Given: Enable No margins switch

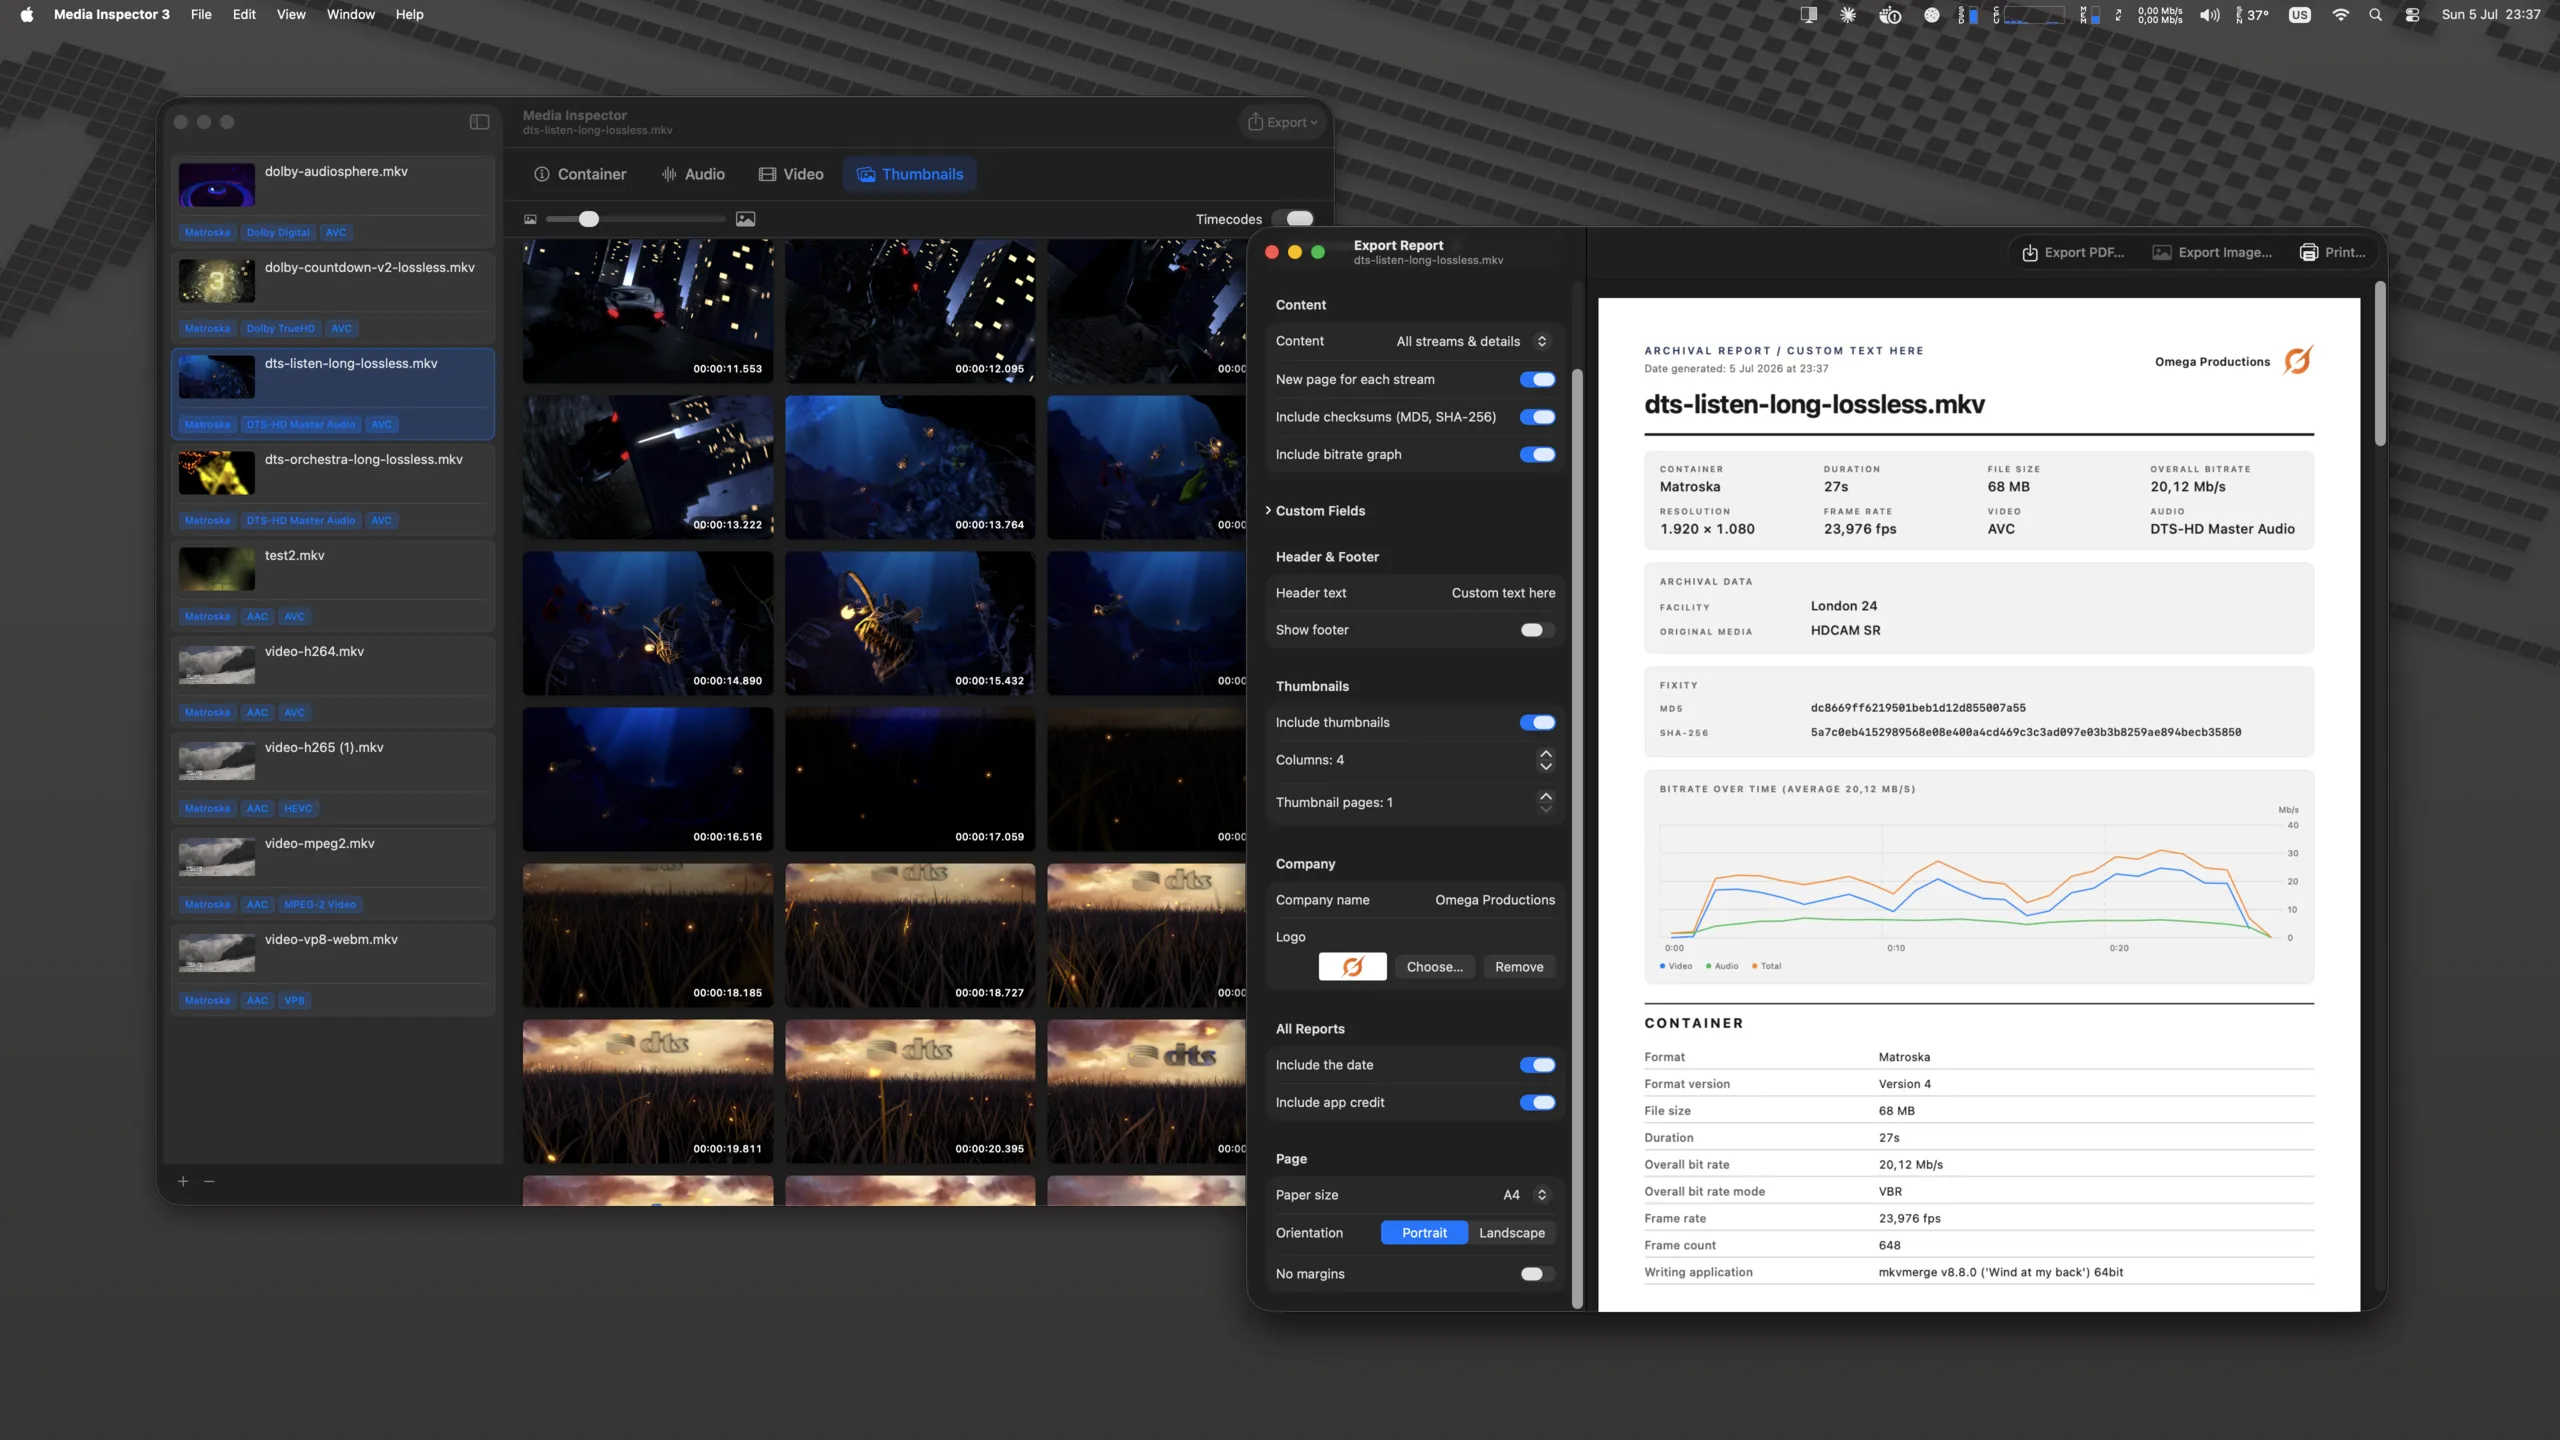Looking at the screenshot, I should tap(1537, 1274).
